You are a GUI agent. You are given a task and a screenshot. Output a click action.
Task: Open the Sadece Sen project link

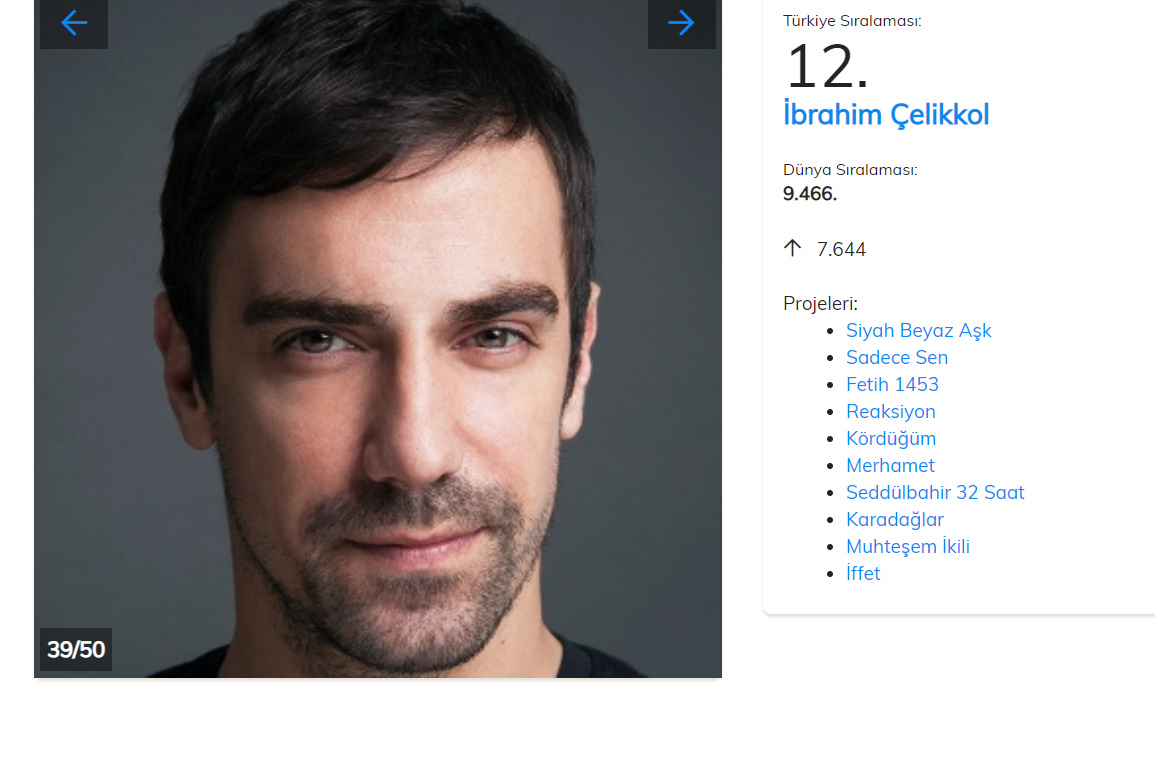pos(896,357)
